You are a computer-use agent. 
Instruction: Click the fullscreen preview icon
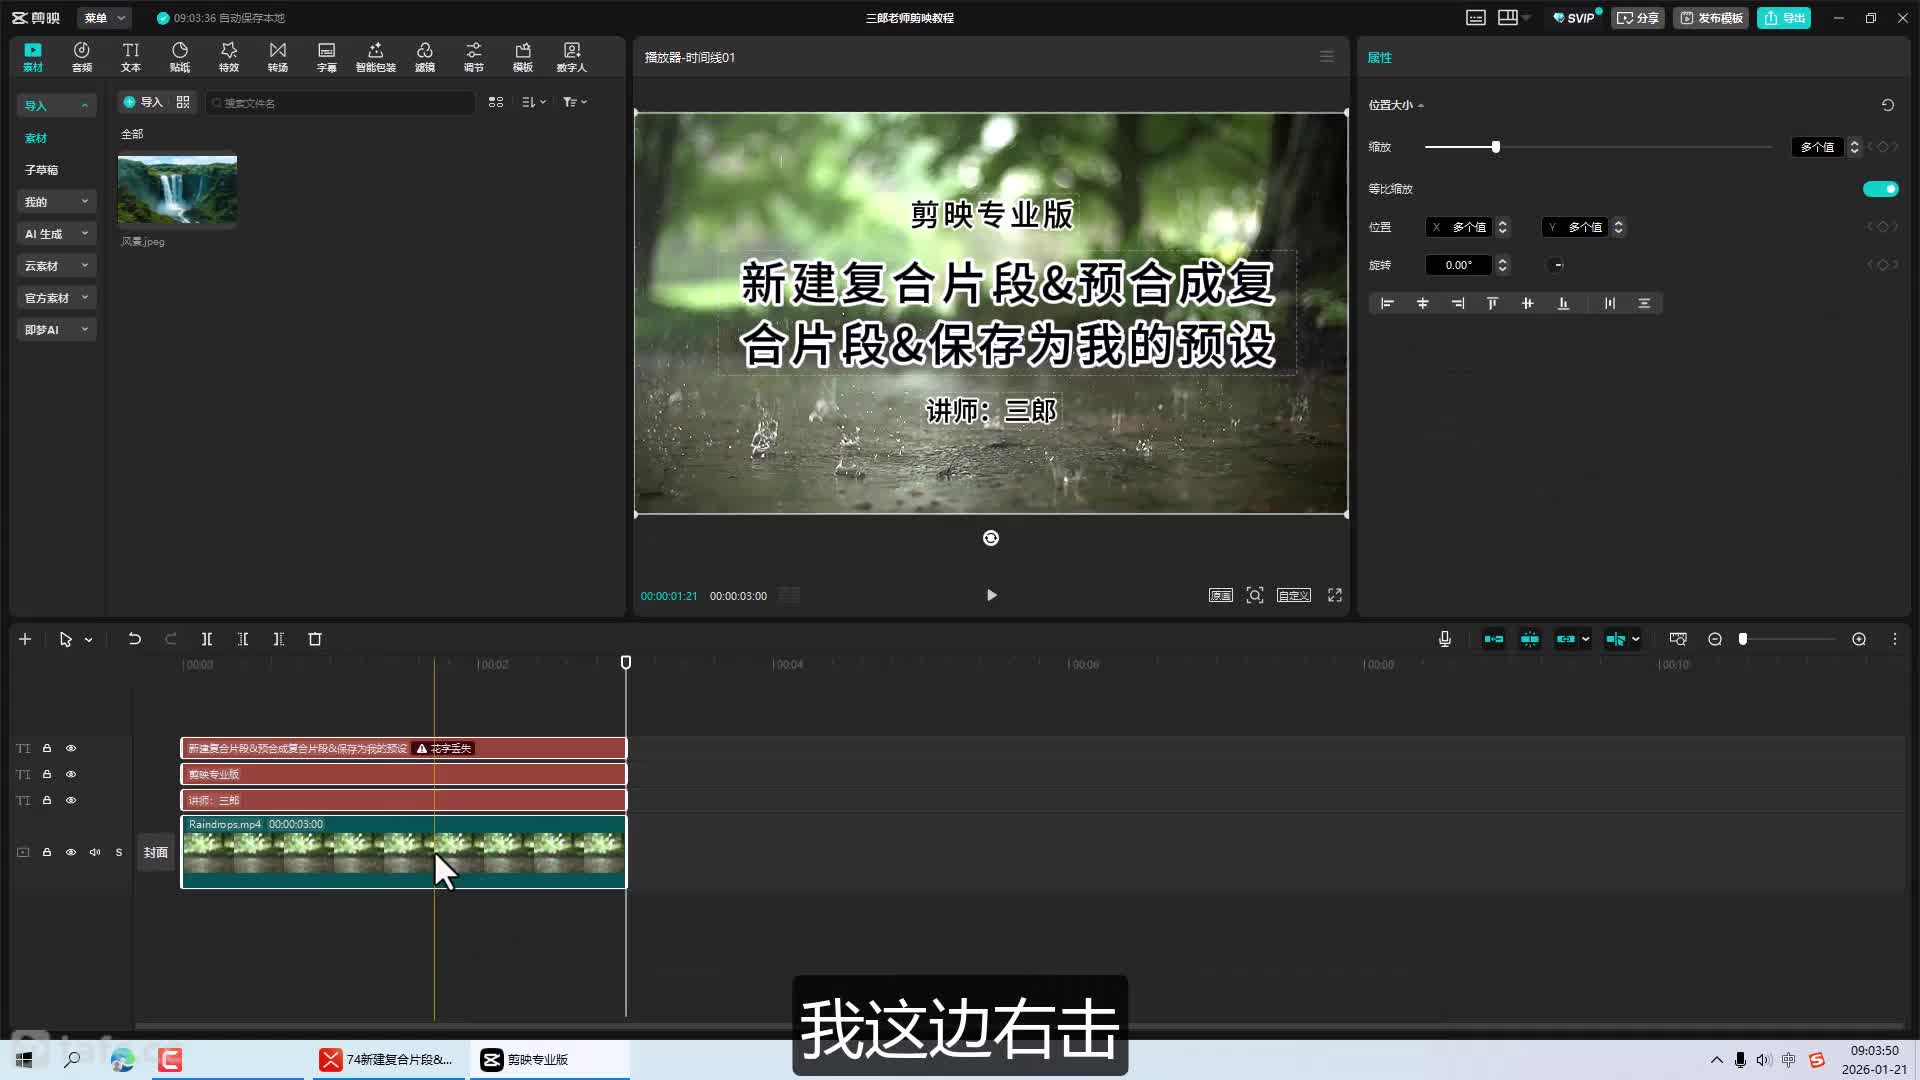(1334, 595)
